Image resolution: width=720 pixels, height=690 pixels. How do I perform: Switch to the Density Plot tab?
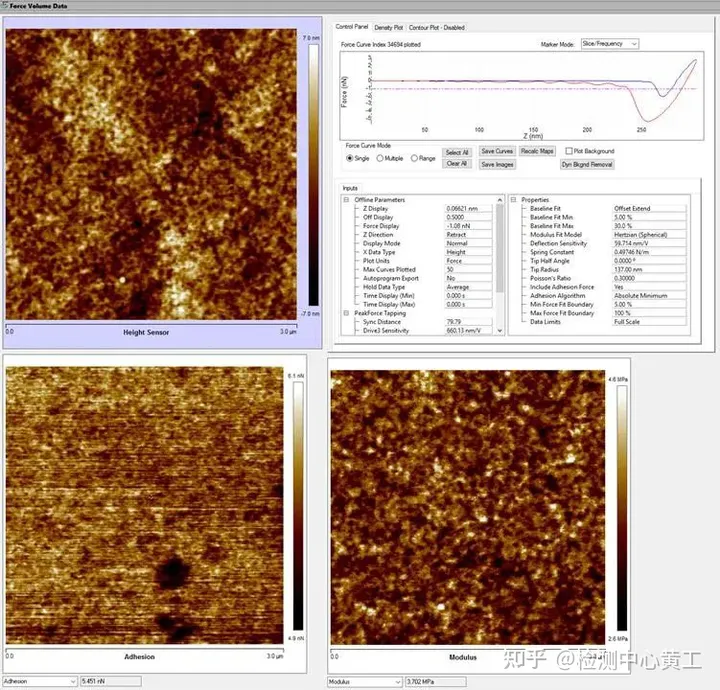(x=388, y=27)
